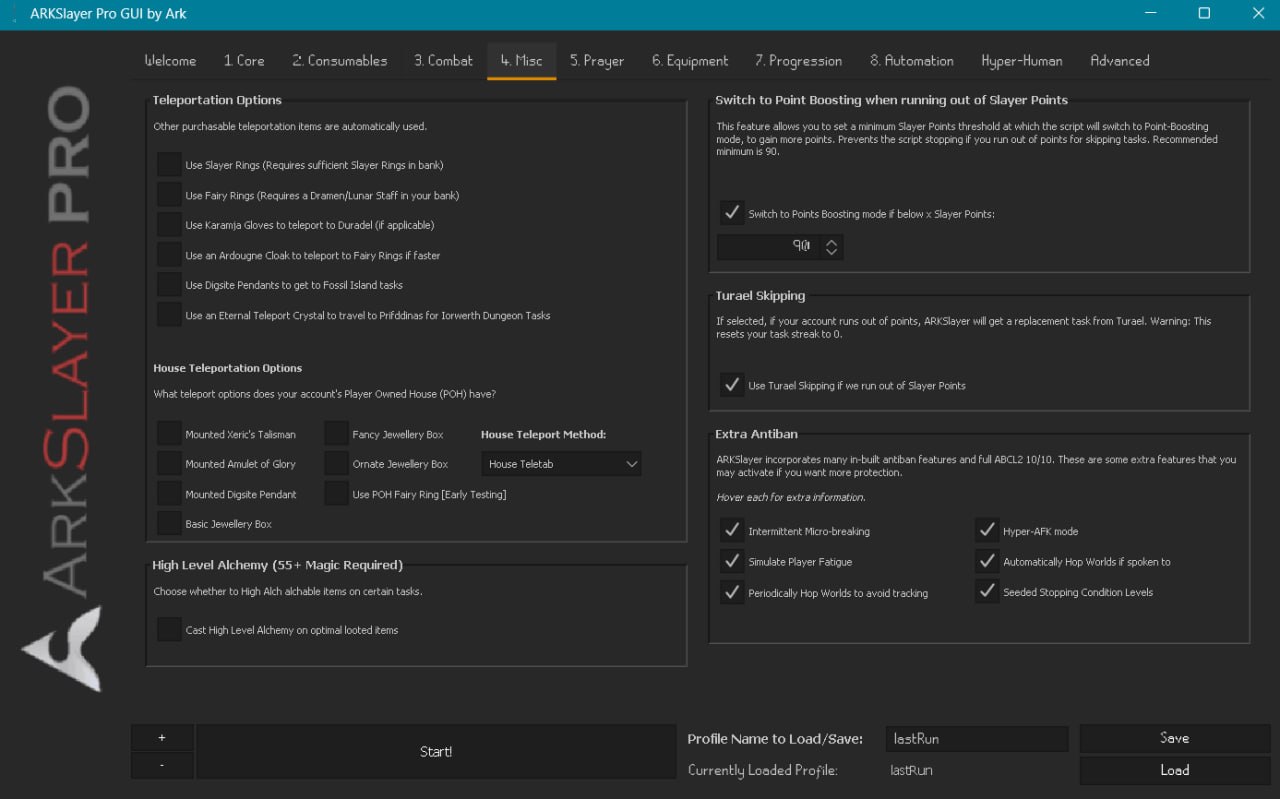Check the Ardougne Cloak teleport option
This screenshot has height=799, width=1280.
(x=169, y=255)
